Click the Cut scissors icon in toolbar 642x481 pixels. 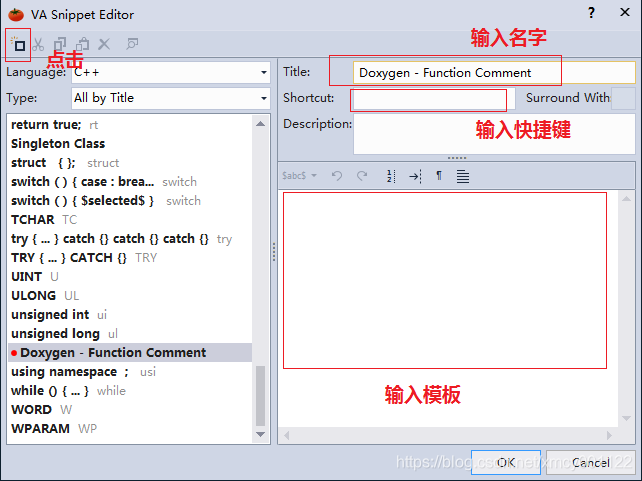pyautogui.click(x=38, y=44)
